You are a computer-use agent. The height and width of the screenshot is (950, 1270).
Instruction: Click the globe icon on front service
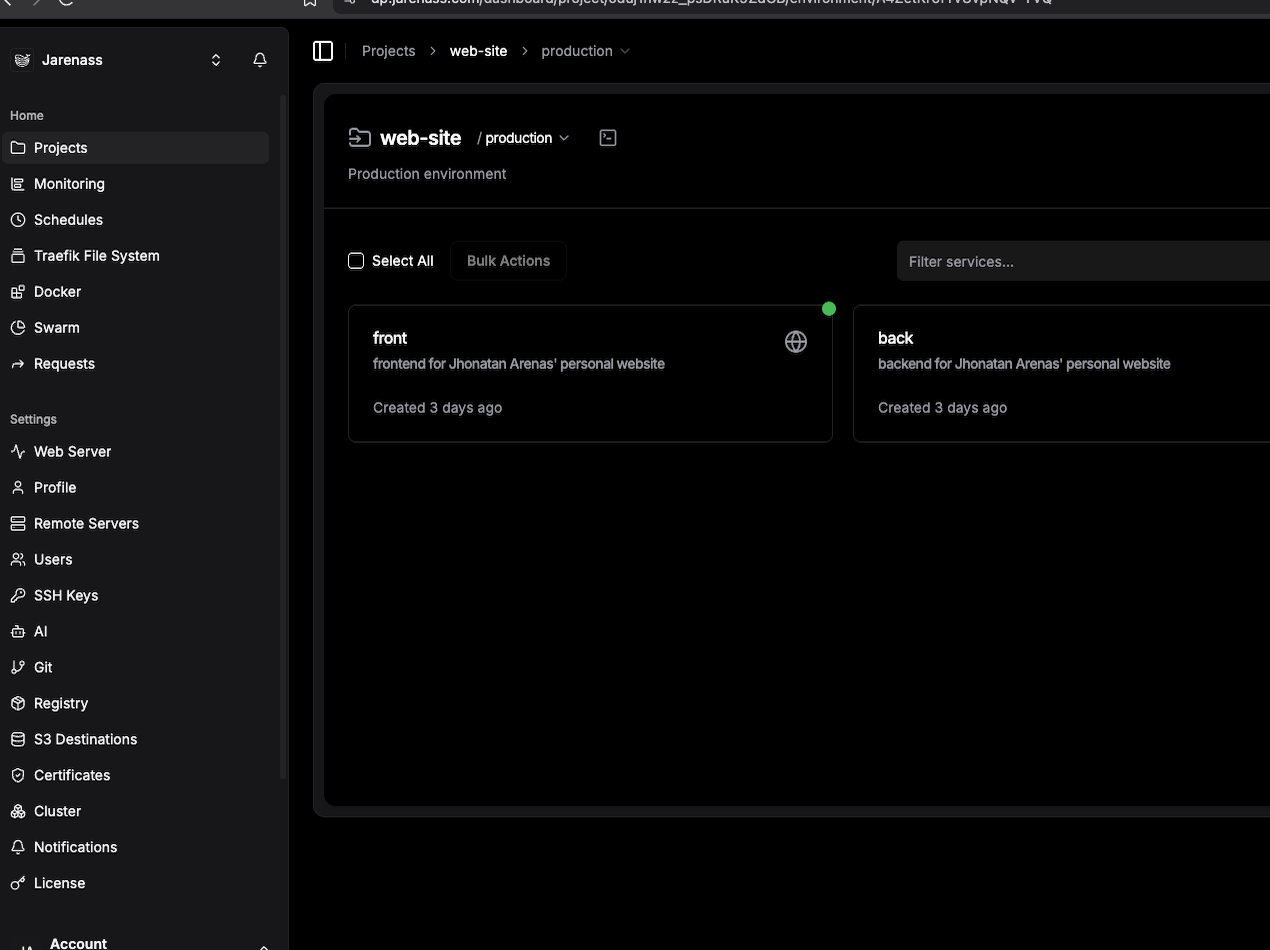(x=796, y=342)
